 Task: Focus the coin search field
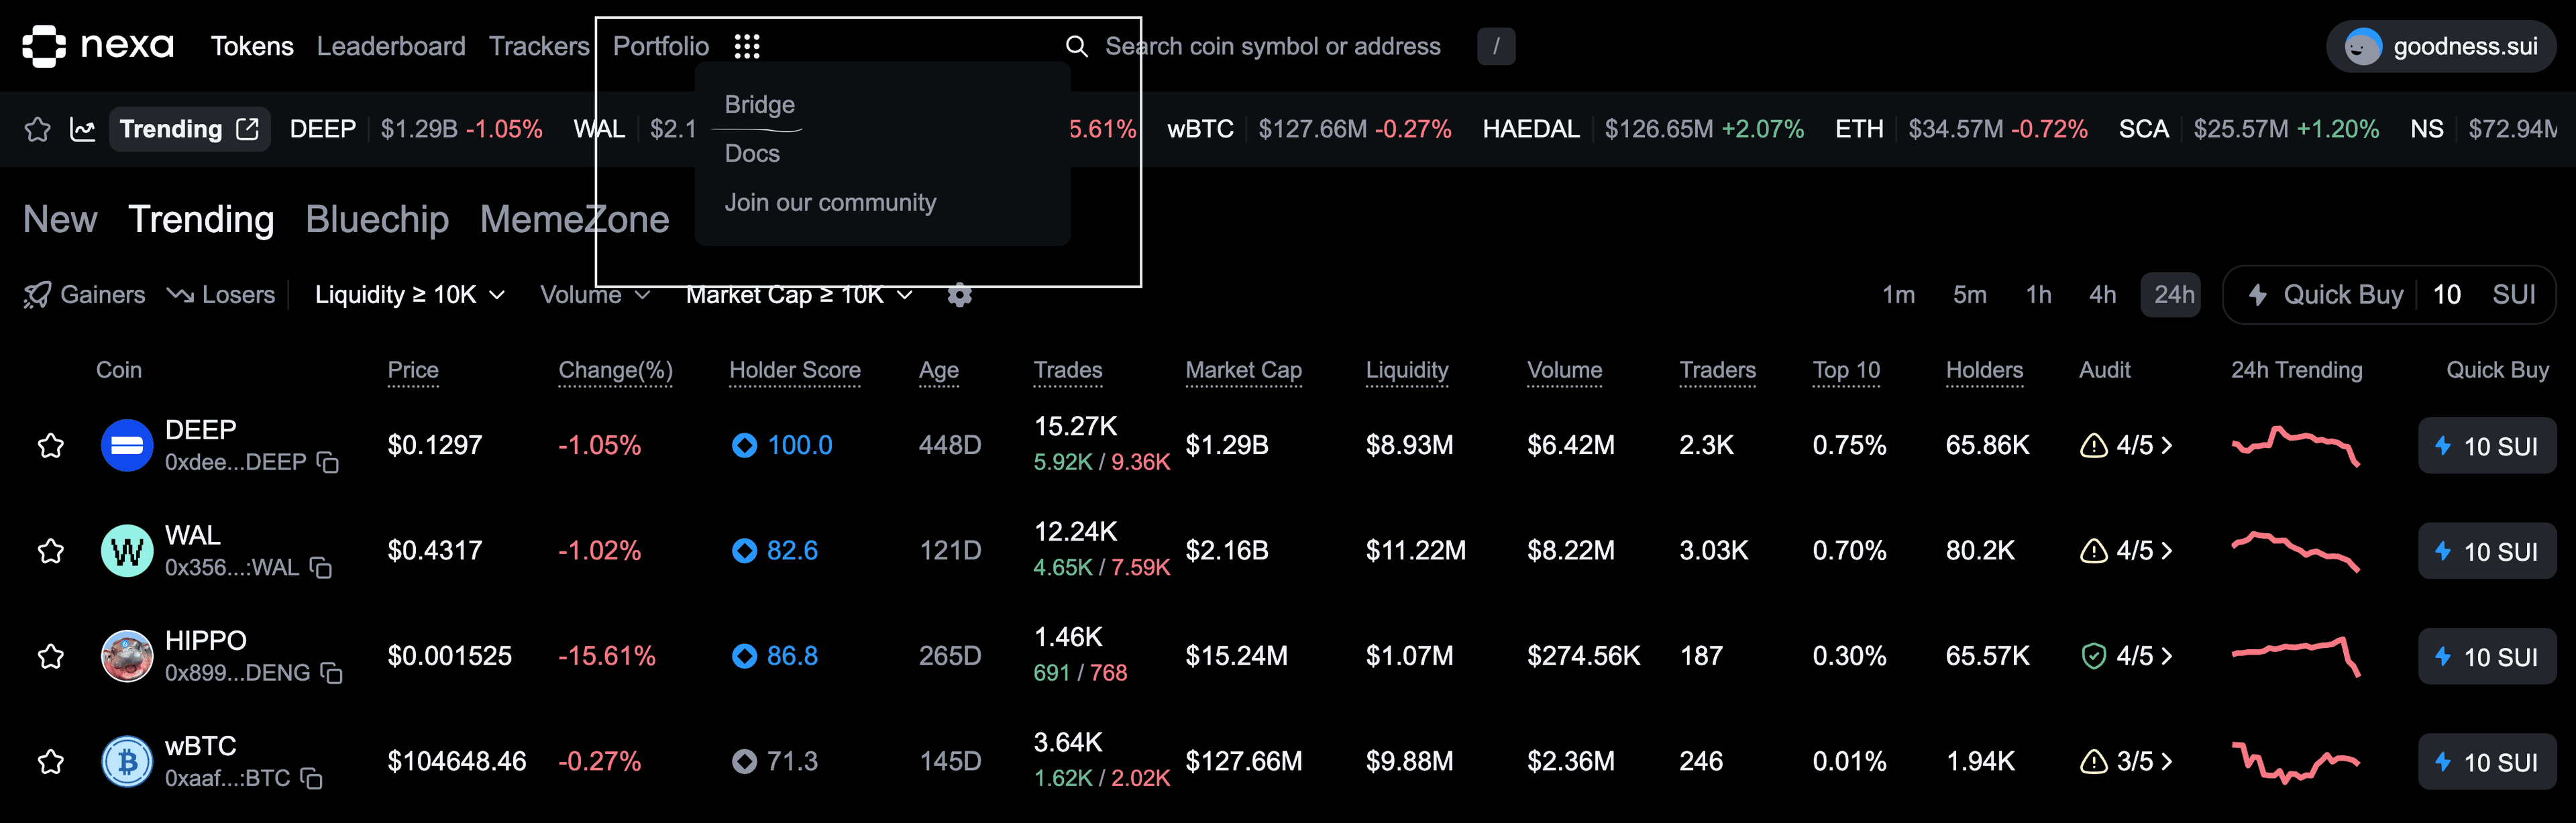tap(1272, 46)
